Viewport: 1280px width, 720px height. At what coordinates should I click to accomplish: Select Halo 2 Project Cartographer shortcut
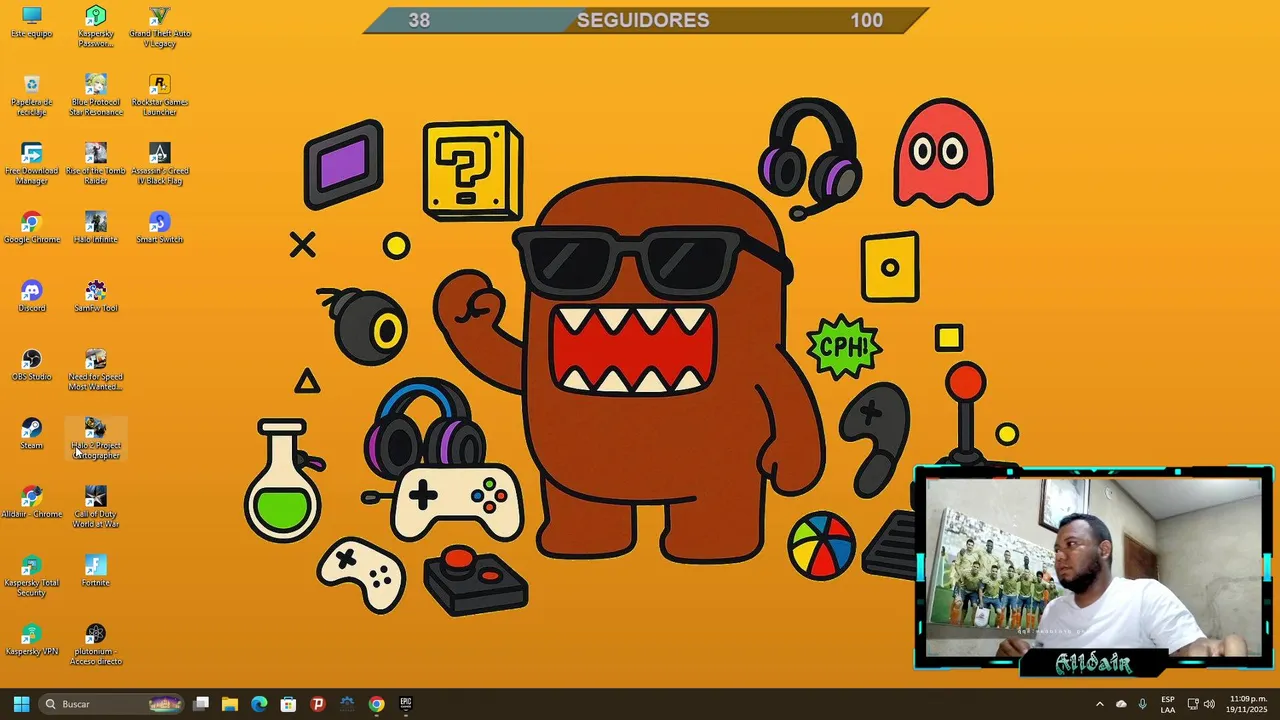coord(95,440)
